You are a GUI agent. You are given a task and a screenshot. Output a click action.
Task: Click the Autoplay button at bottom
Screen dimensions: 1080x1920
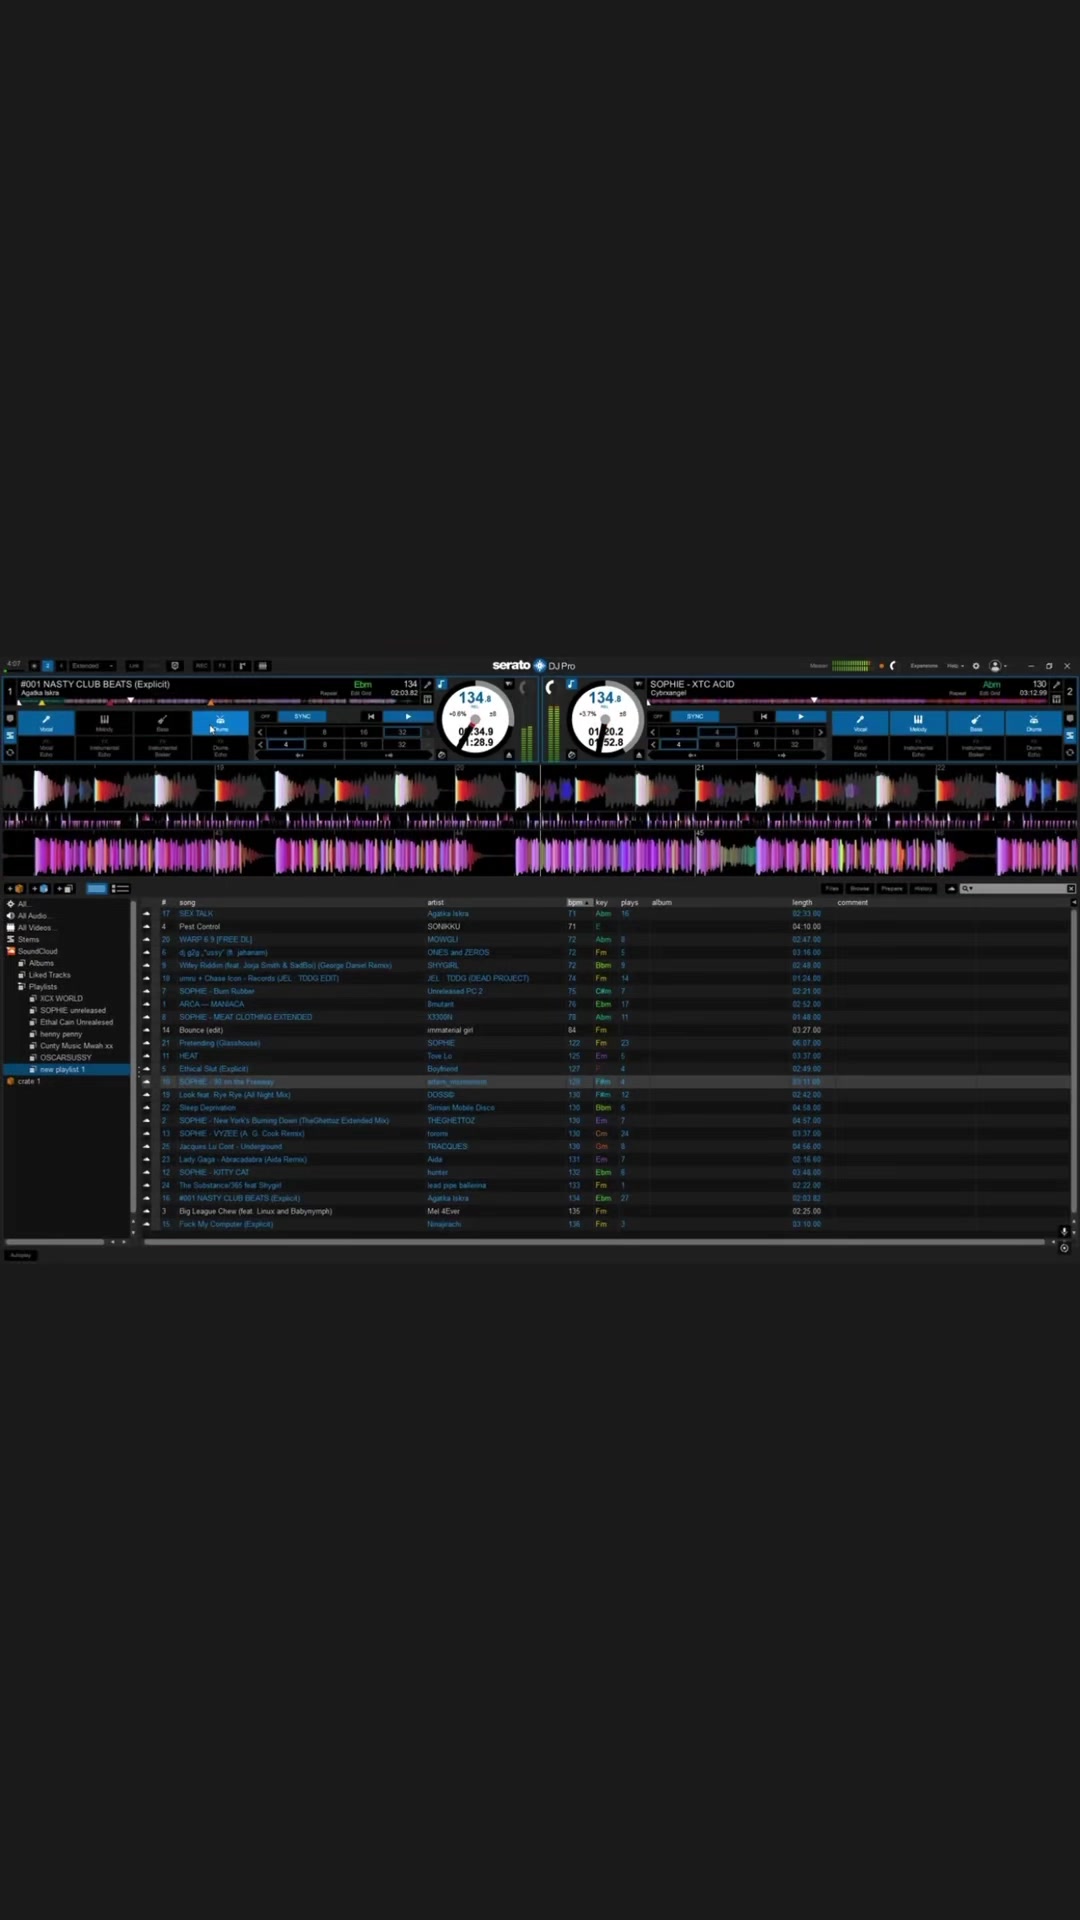click(x=21, y=1255)
